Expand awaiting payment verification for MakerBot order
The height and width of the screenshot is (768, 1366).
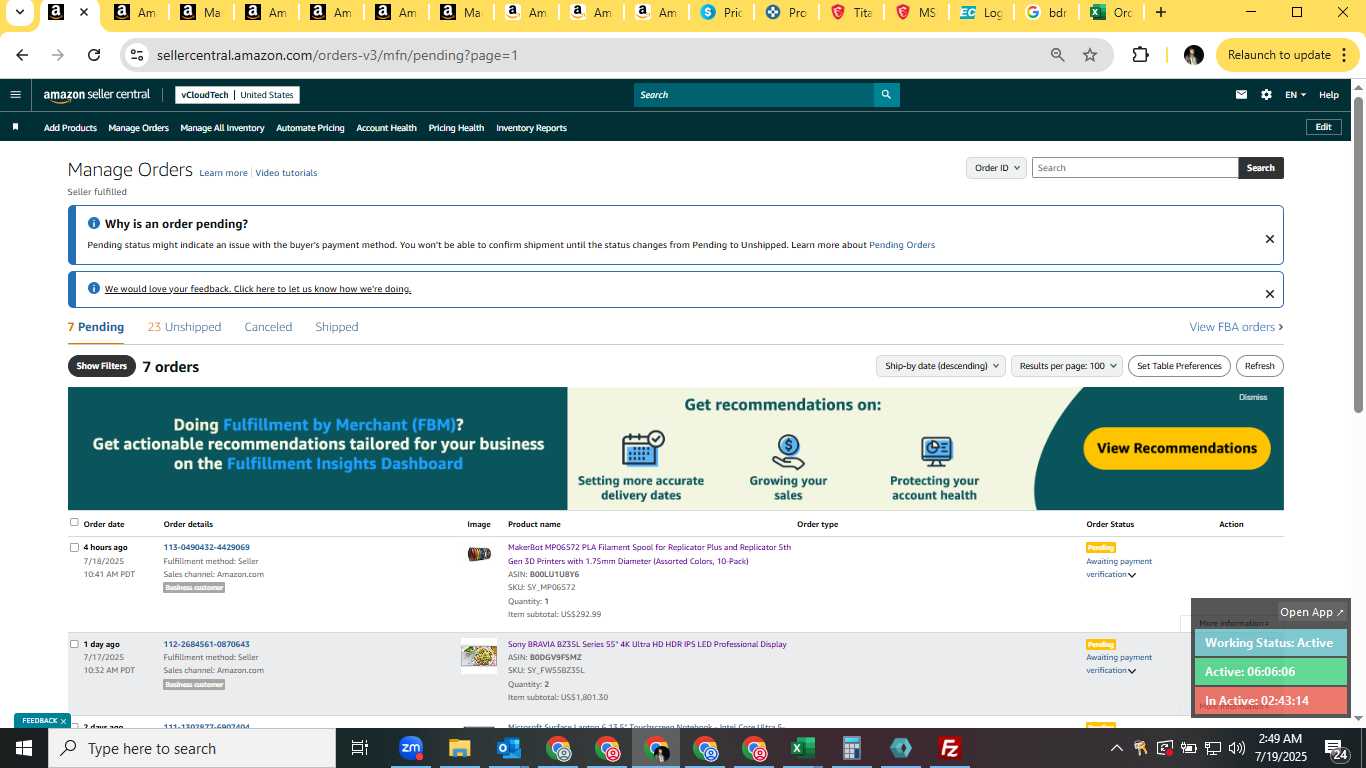[x=1132, y=575]
